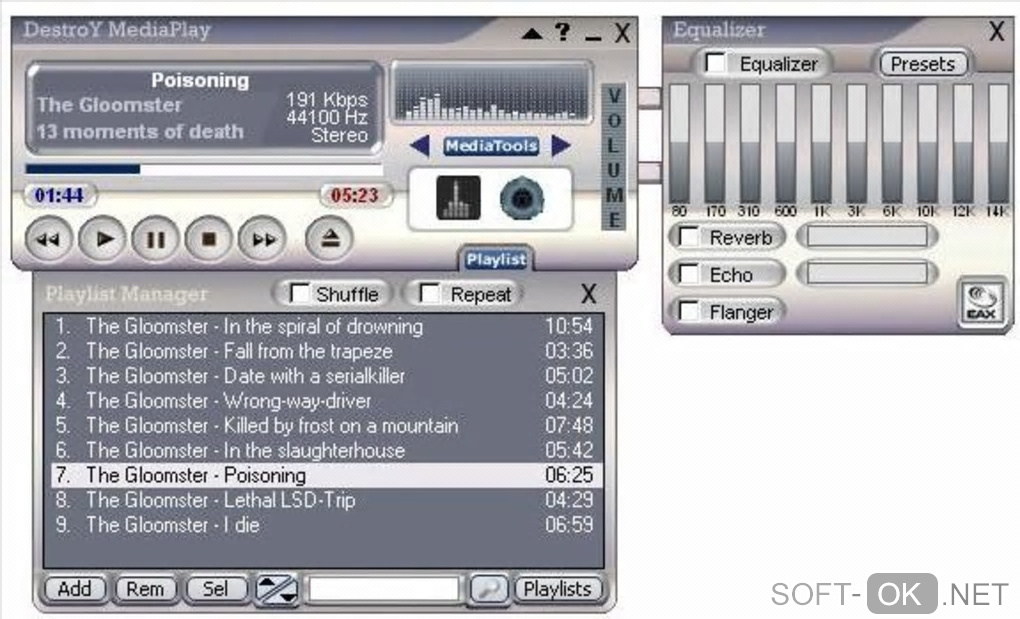Image resolution: width=1020 pixels, height=619 pixels.
Task: Close the DestroY MediaPlay window
Action: tap(623, 33)
